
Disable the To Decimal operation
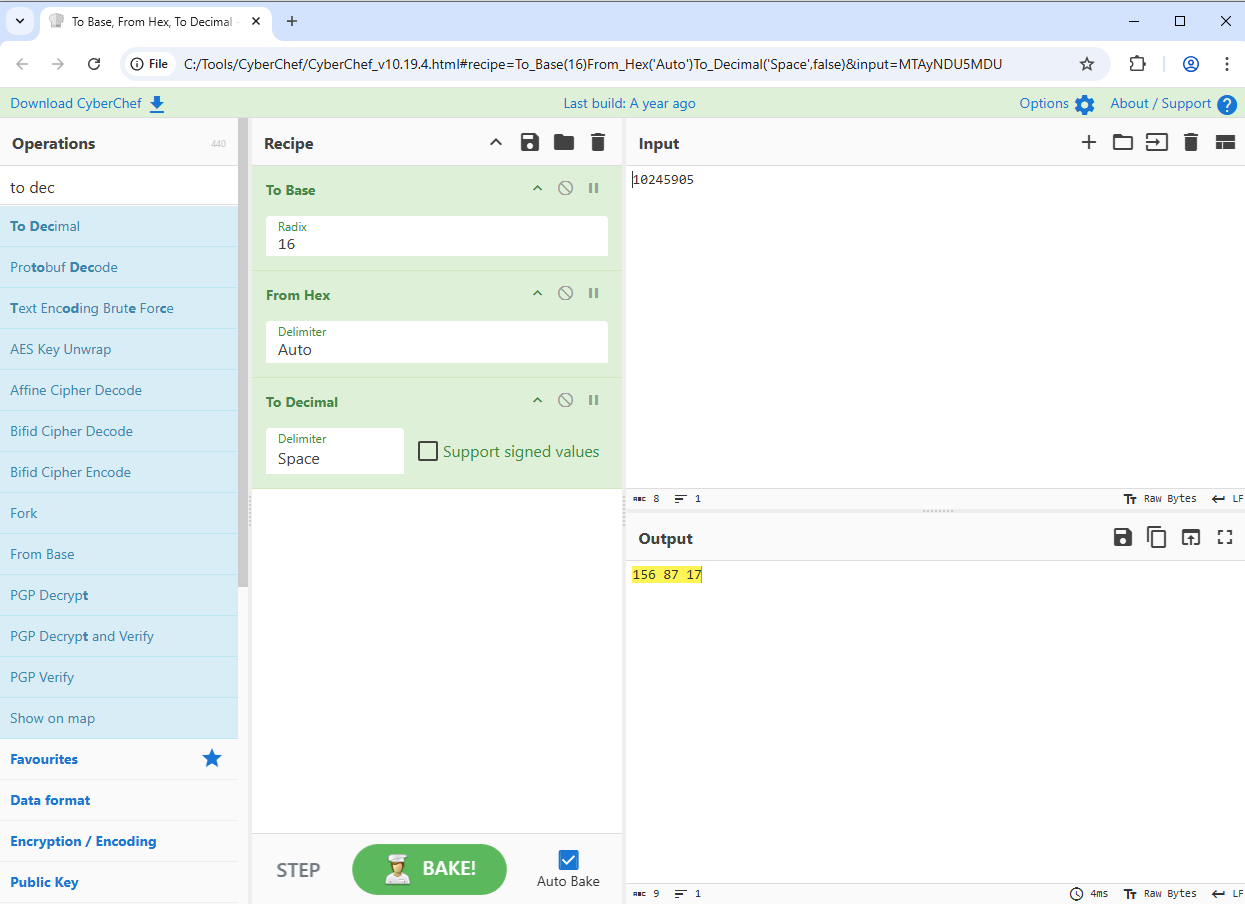(565, 400)
